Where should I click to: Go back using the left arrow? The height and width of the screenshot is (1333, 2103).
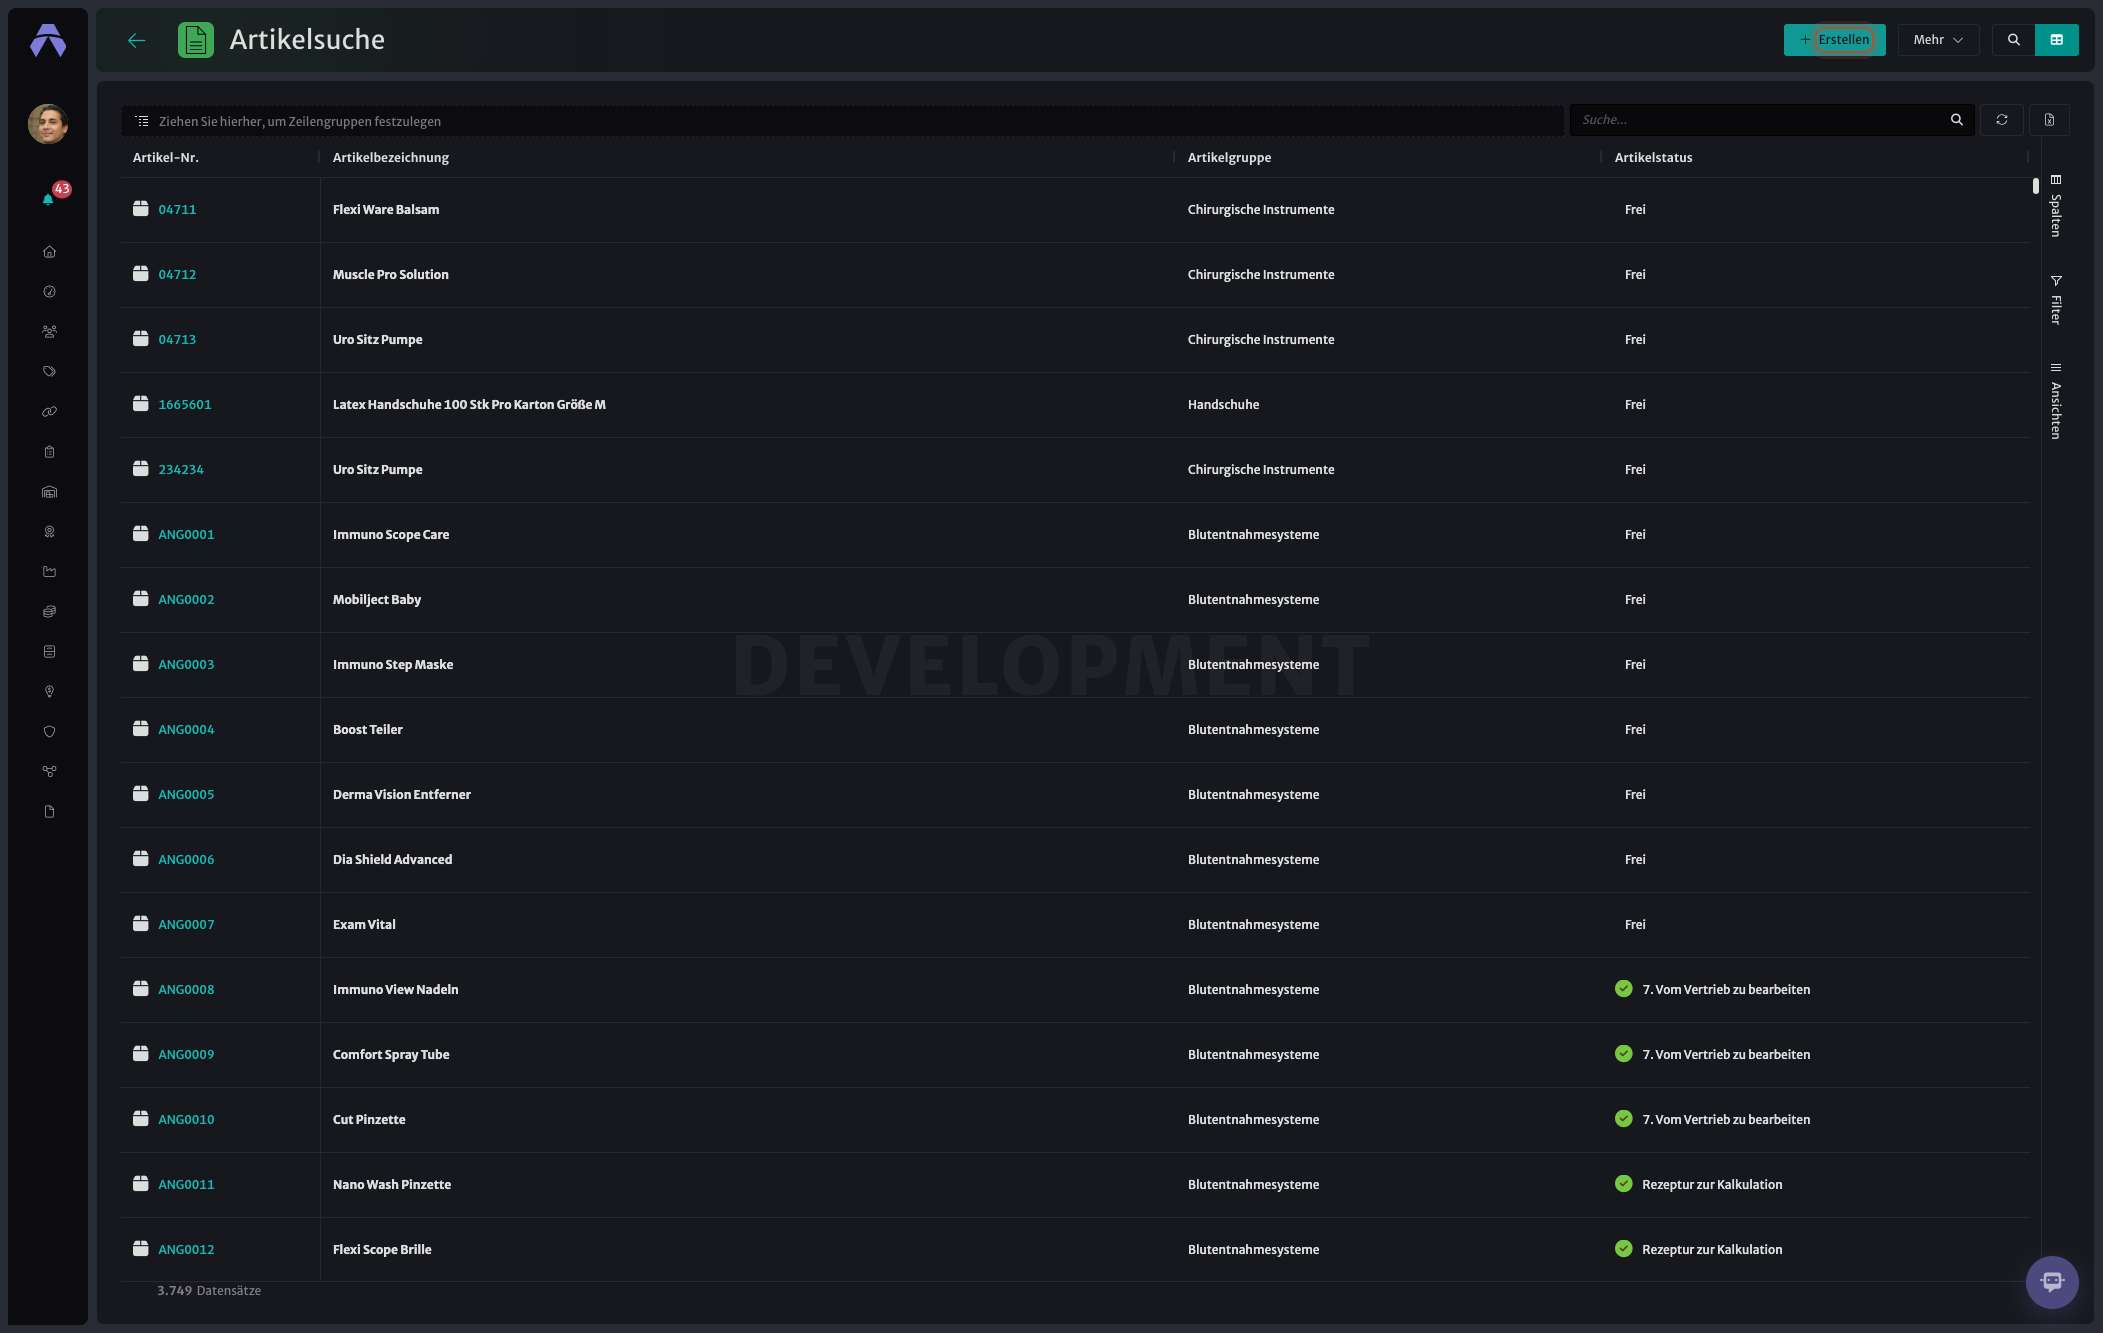(137, 40)
